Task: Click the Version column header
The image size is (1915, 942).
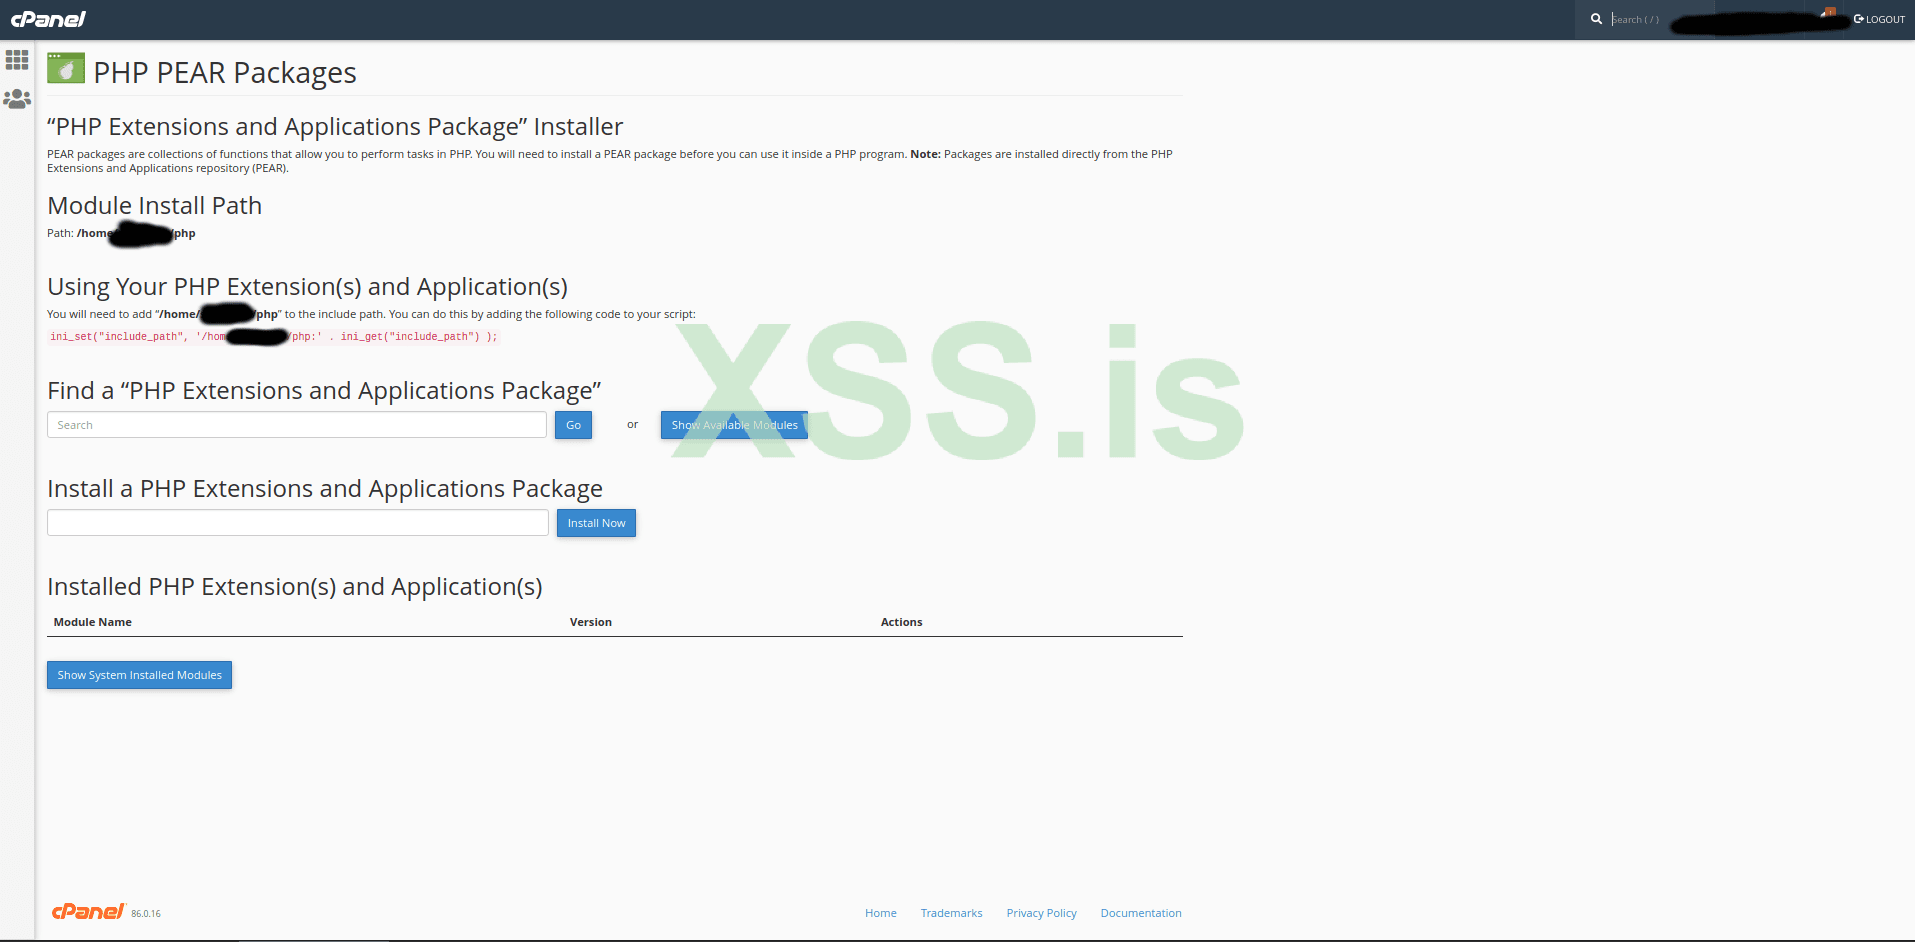Action: pos(591,622)
